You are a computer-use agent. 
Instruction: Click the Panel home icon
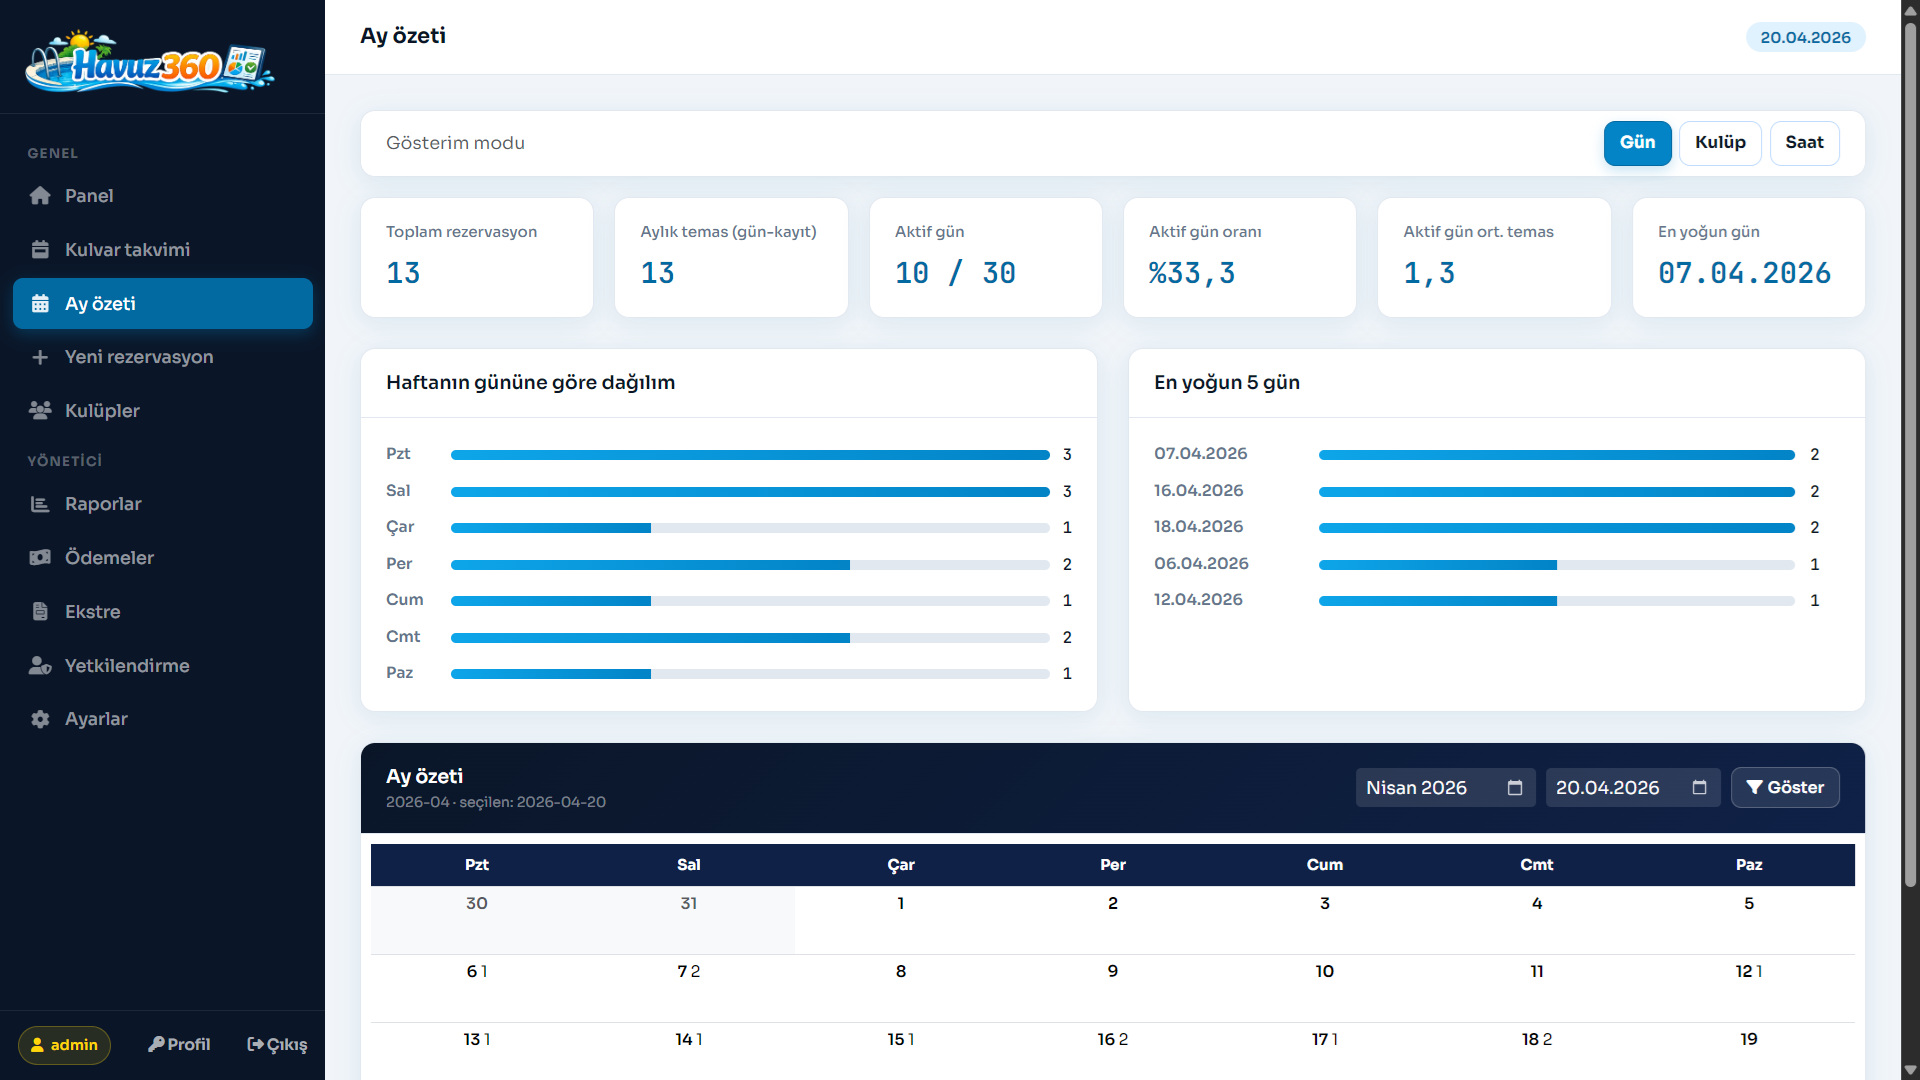40,196
